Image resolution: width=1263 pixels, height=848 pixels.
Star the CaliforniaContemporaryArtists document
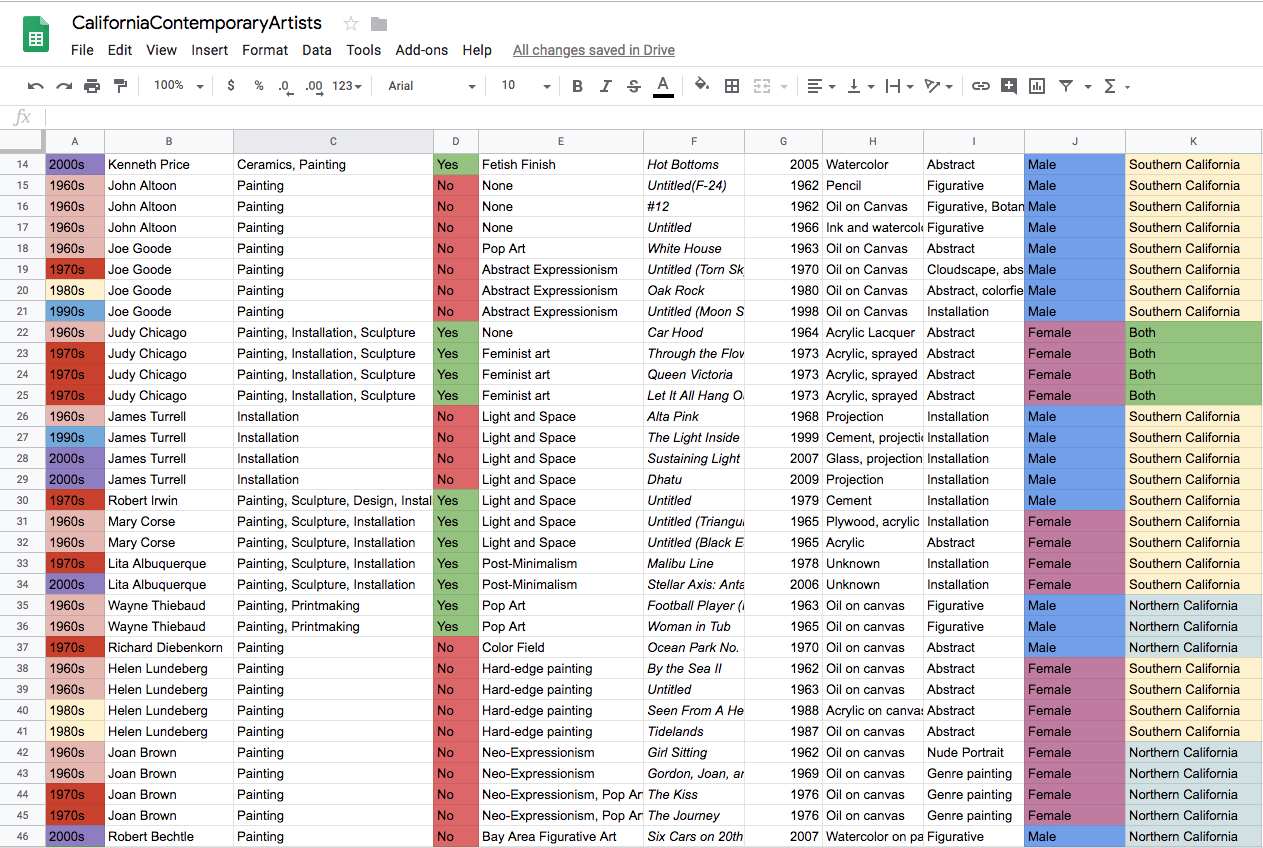coord(351,24)
